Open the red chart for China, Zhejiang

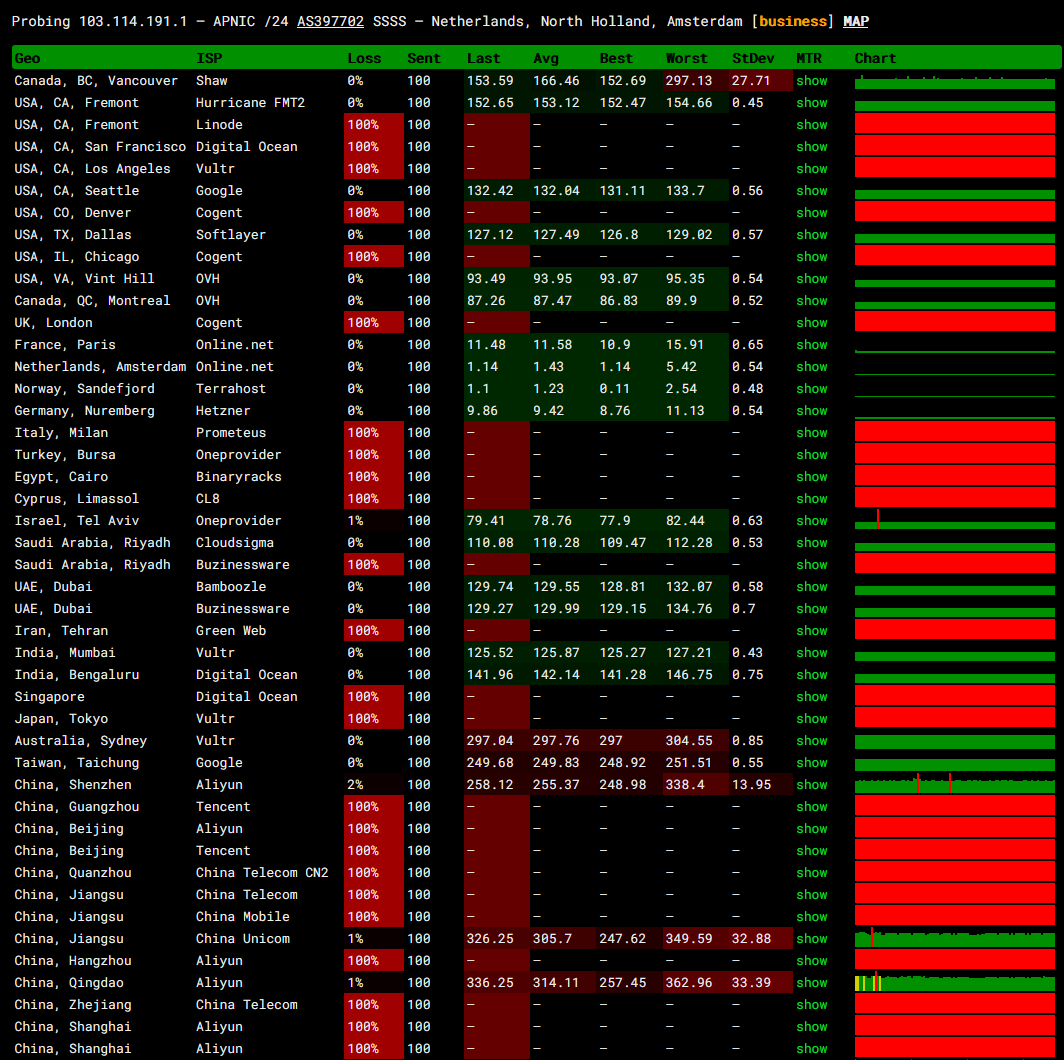[955, 1005]
